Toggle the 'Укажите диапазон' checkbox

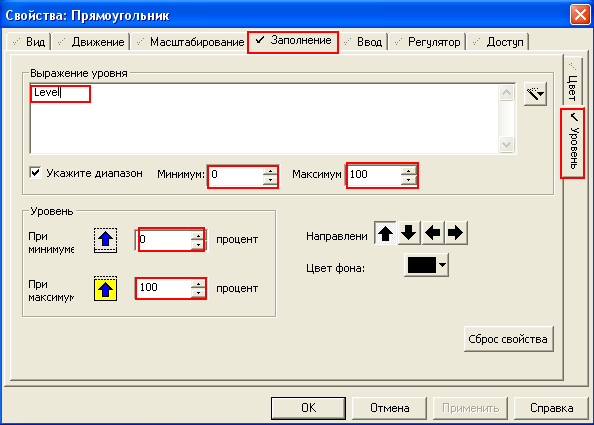click(x=36, y=173)
